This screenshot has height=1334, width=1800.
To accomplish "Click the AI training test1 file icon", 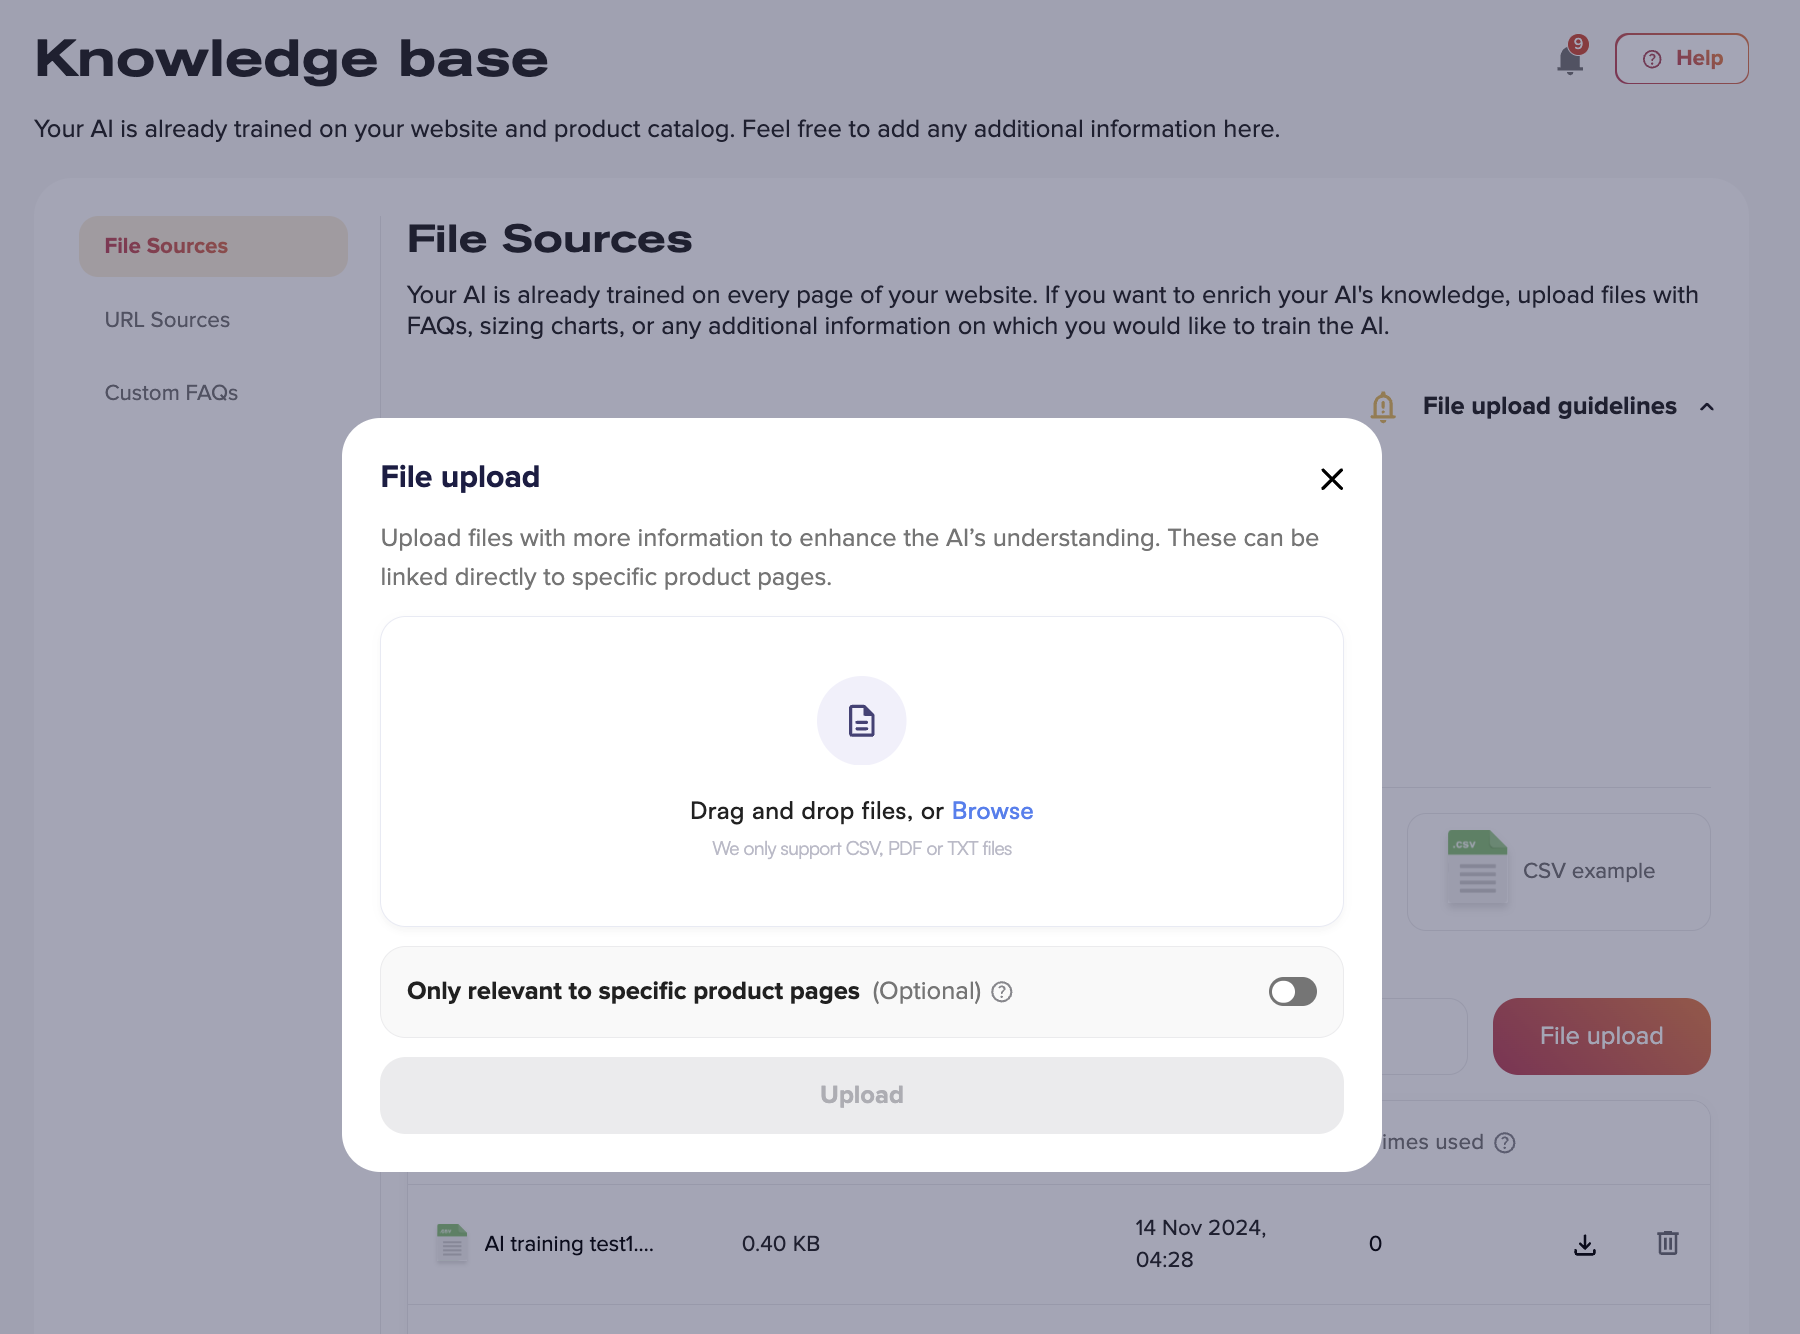I will tap(452, 1243).
